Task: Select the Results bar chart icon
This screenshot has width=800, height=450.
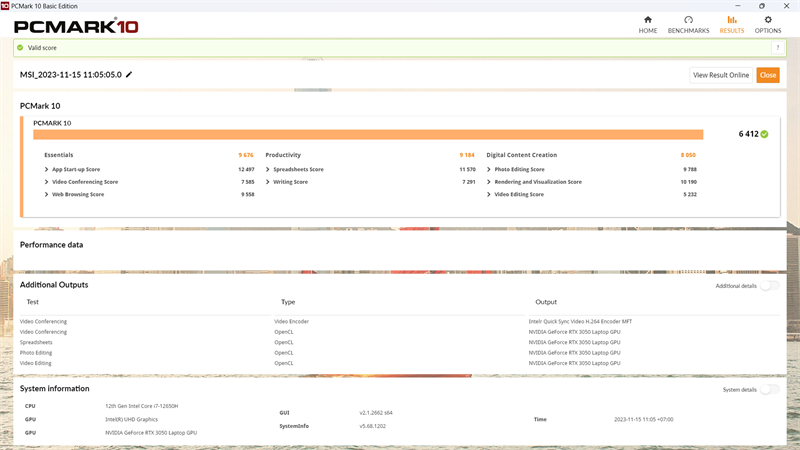Action: (732, 20)
